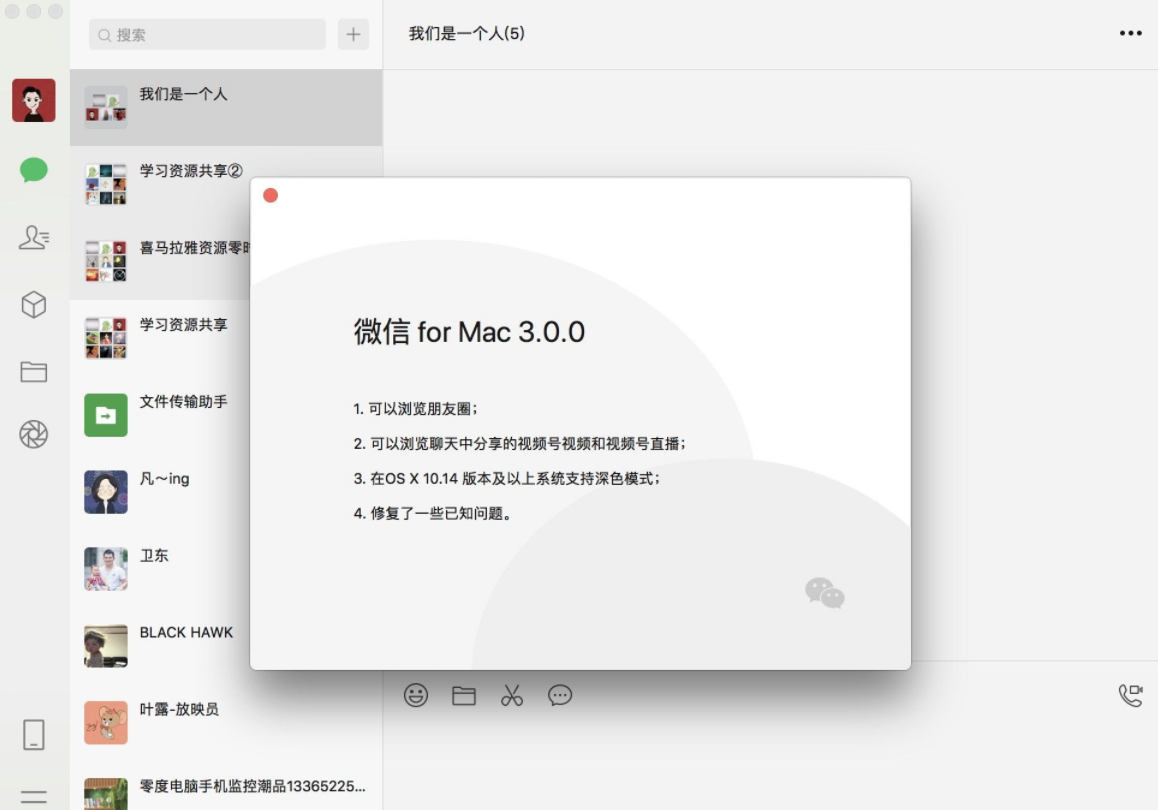Close the 微信 for Mac 3.0.0 dialog

(x=270, y=195)
